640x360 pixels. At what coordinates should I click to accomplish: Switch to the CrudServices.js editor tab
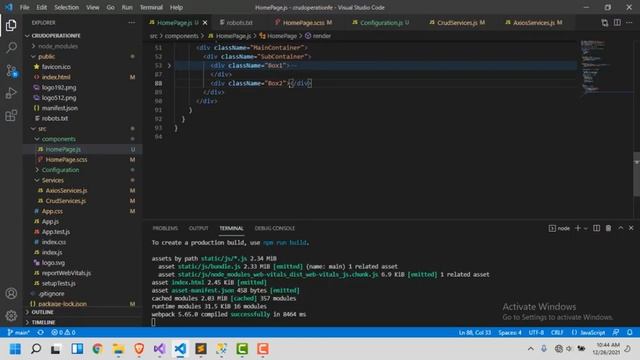(x=457, y=23)
